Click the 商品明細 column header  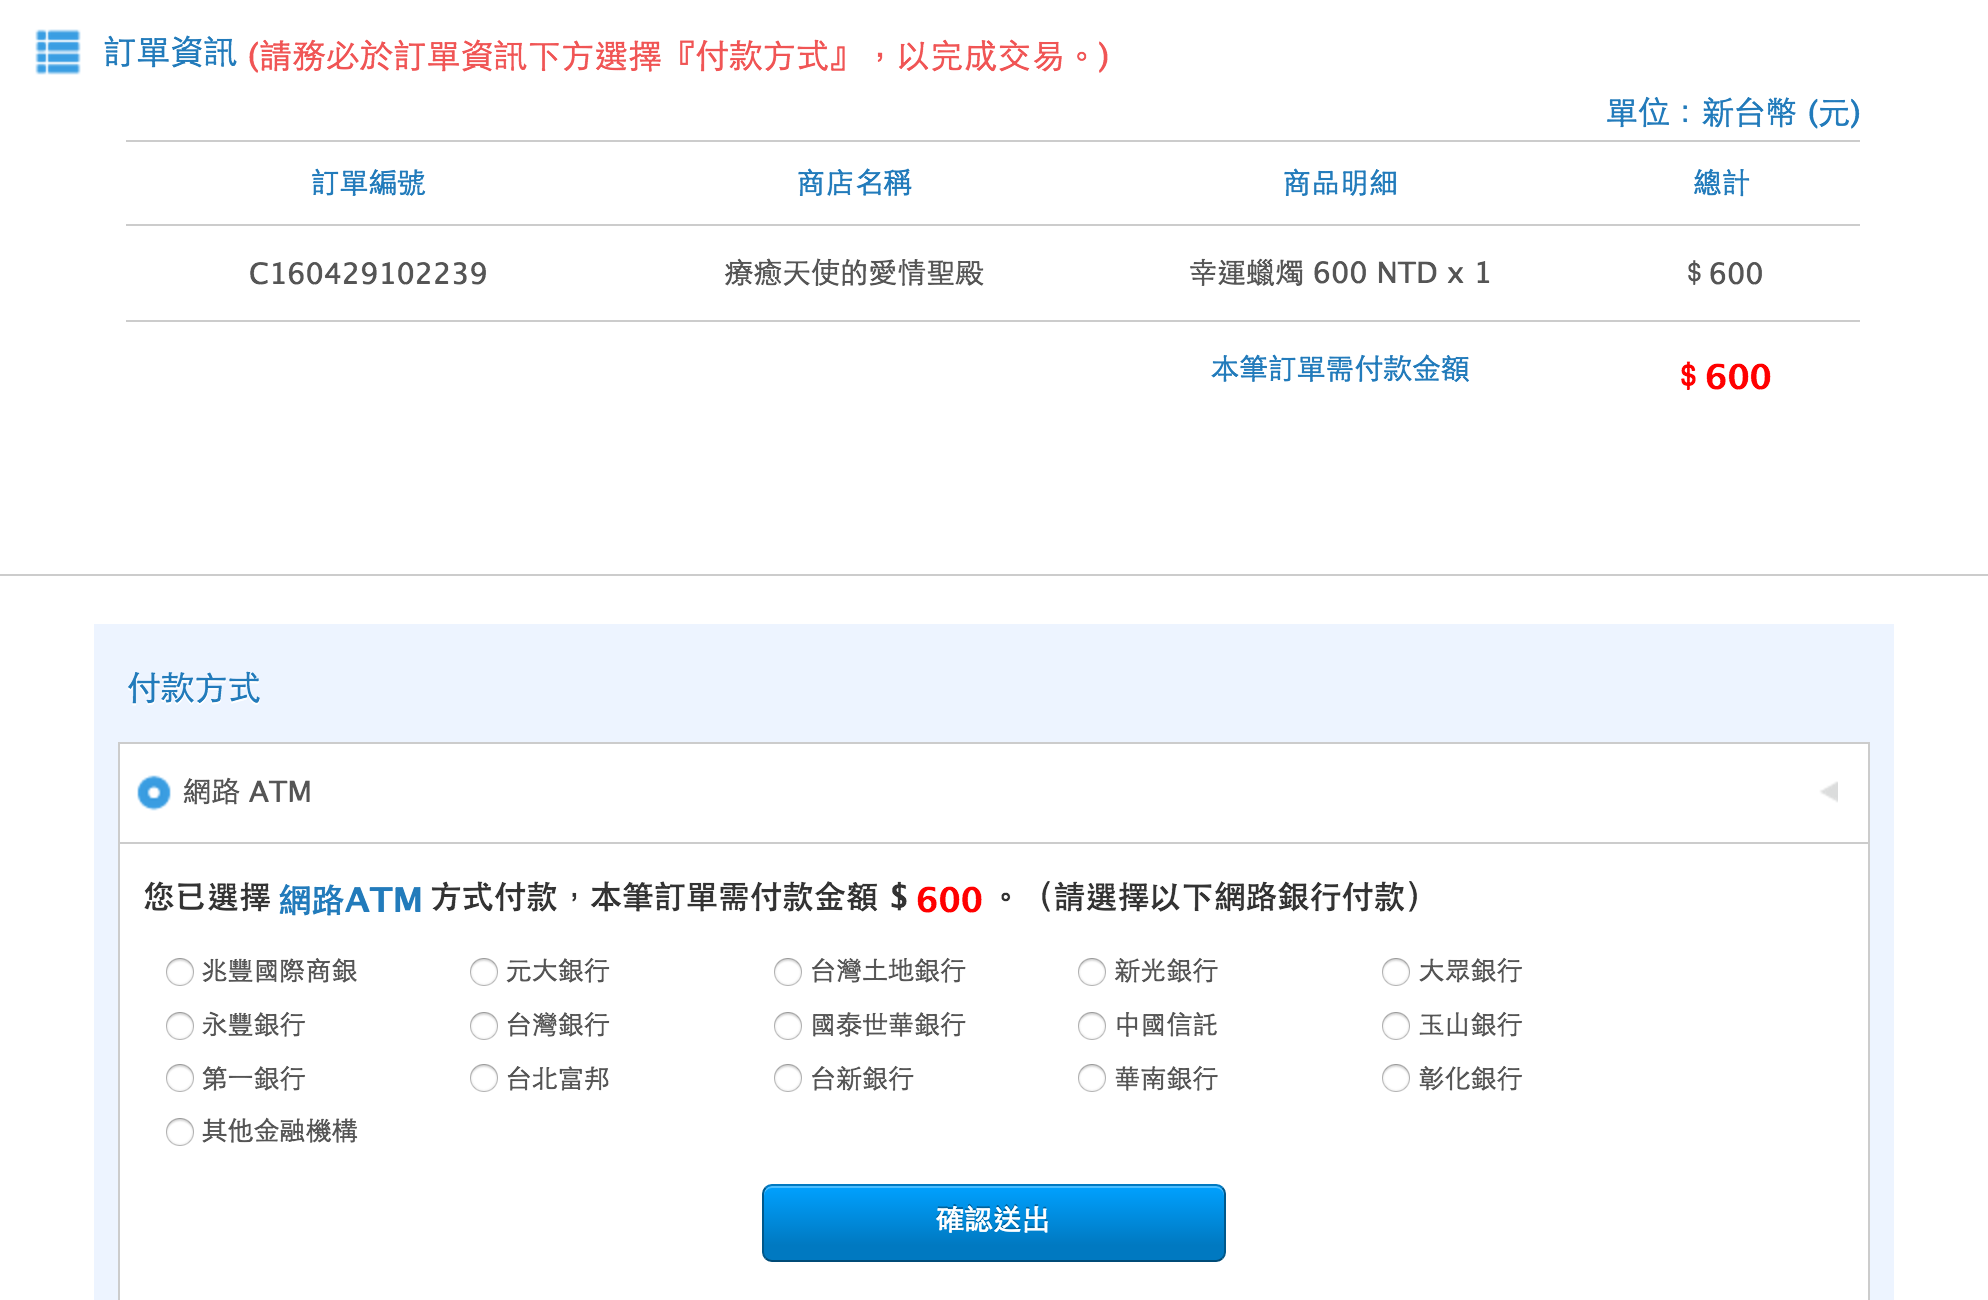tap(1340, 183)
